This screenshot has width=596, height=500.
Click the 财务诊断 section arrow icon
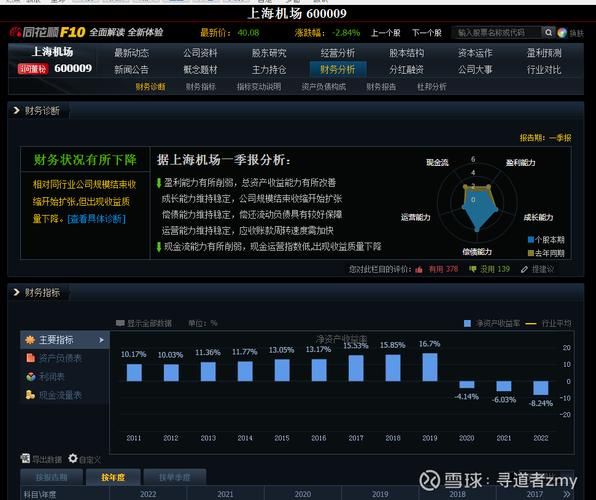[16, 111]
